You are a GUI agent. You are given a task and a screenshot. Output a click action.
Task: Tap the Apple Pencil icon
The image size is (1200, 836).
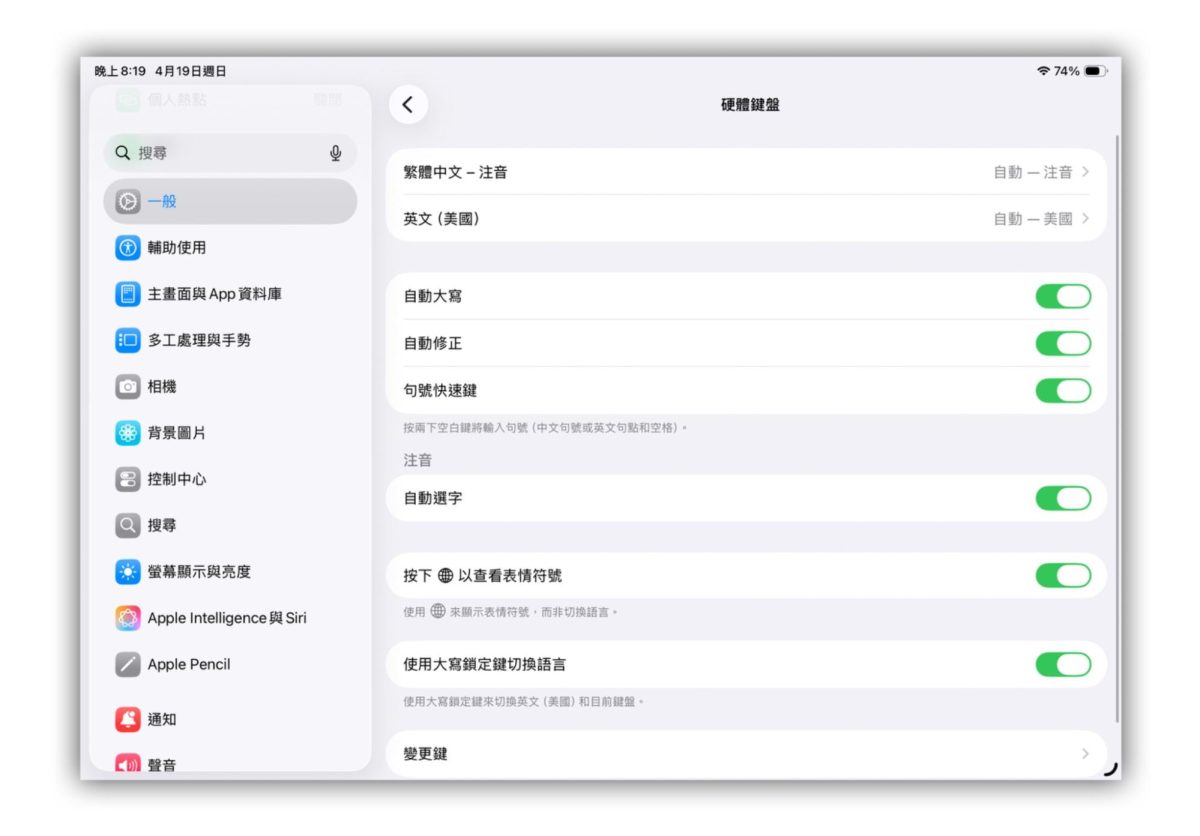coord(128,664)
